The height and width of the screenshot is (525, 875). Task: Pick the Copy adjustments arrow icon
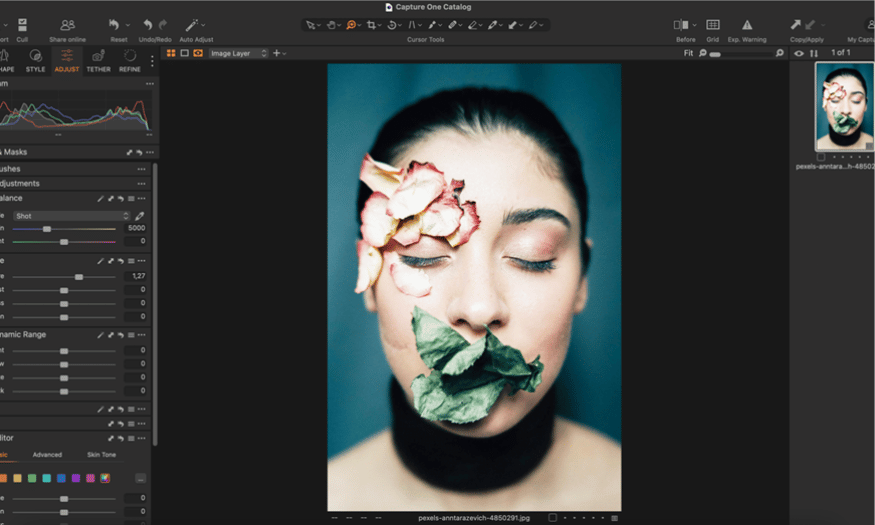click(796, 25)
